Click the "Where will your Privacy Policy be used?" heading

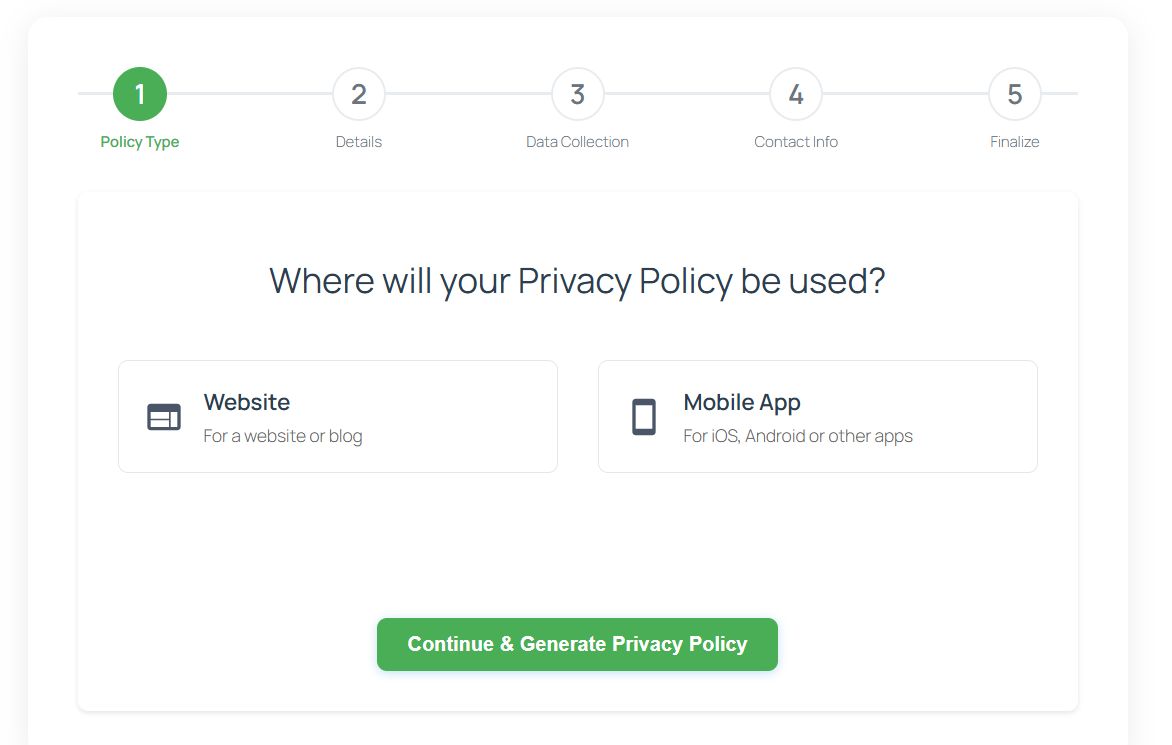click(578, 281)
